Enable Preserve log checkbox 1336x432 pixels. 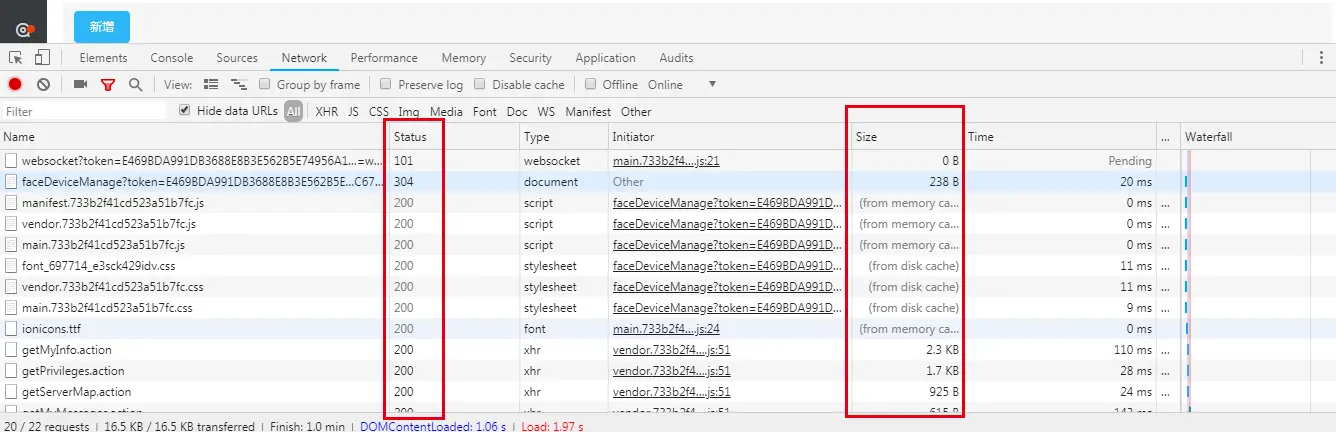(x=386, y=85)
